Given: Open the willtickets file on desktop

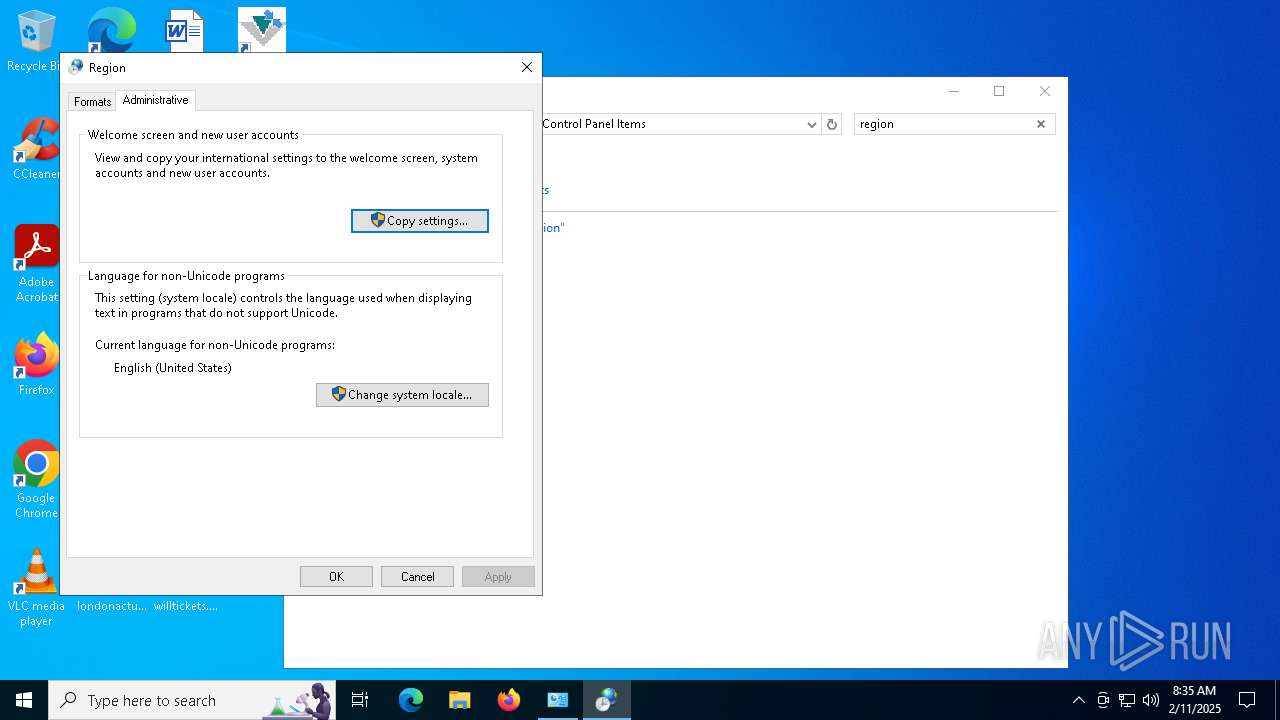Looking at the screenshot, I should tap(186, 605).
